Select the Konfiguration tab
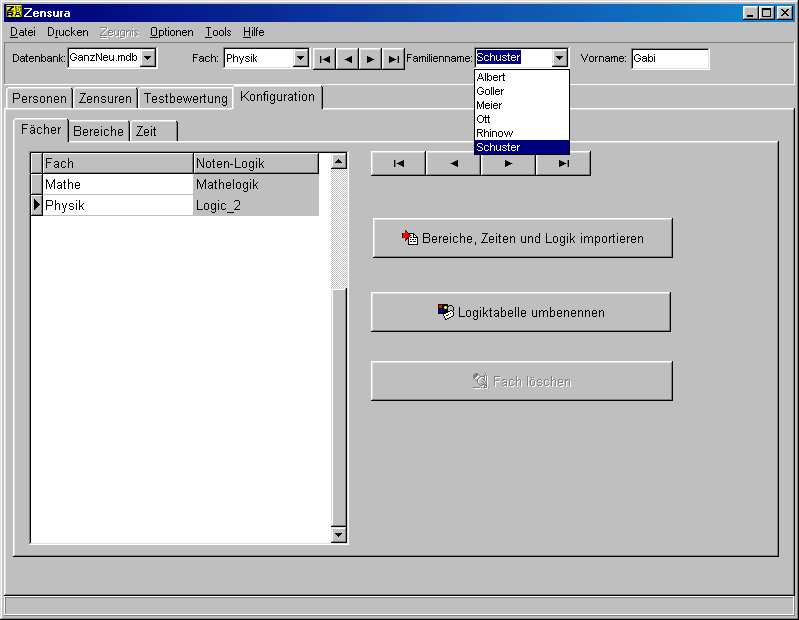799x620 pixels. (x=278, y=97)
